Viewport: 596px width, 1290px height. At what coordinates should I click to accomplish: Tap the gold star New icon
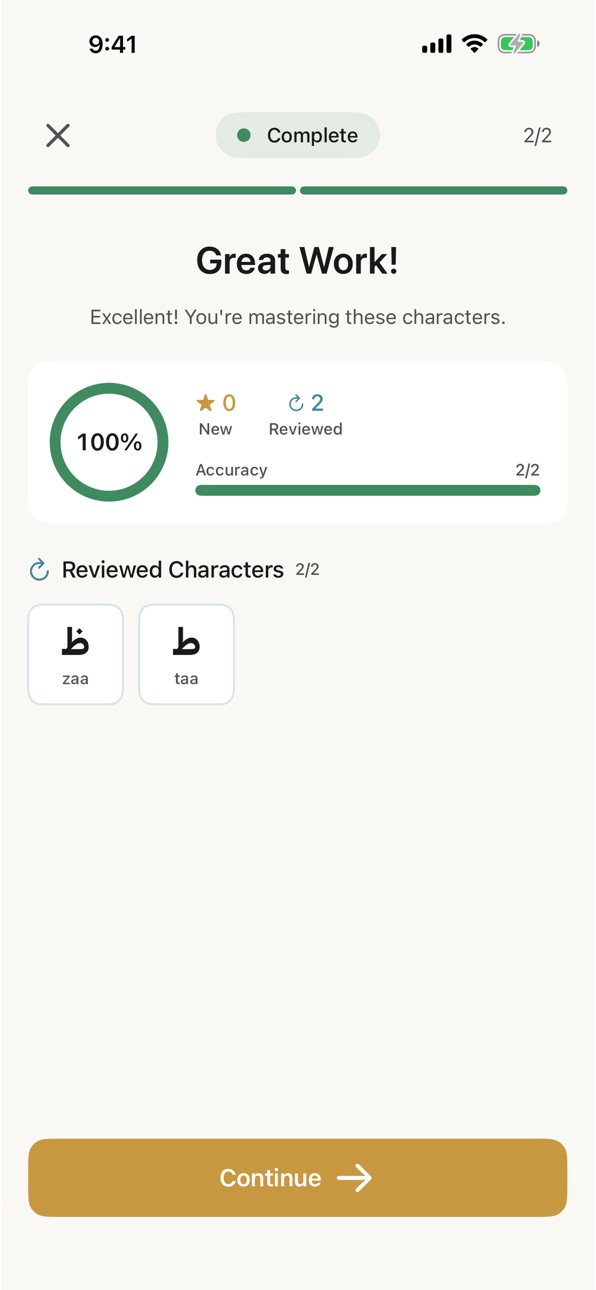[205, 403]
